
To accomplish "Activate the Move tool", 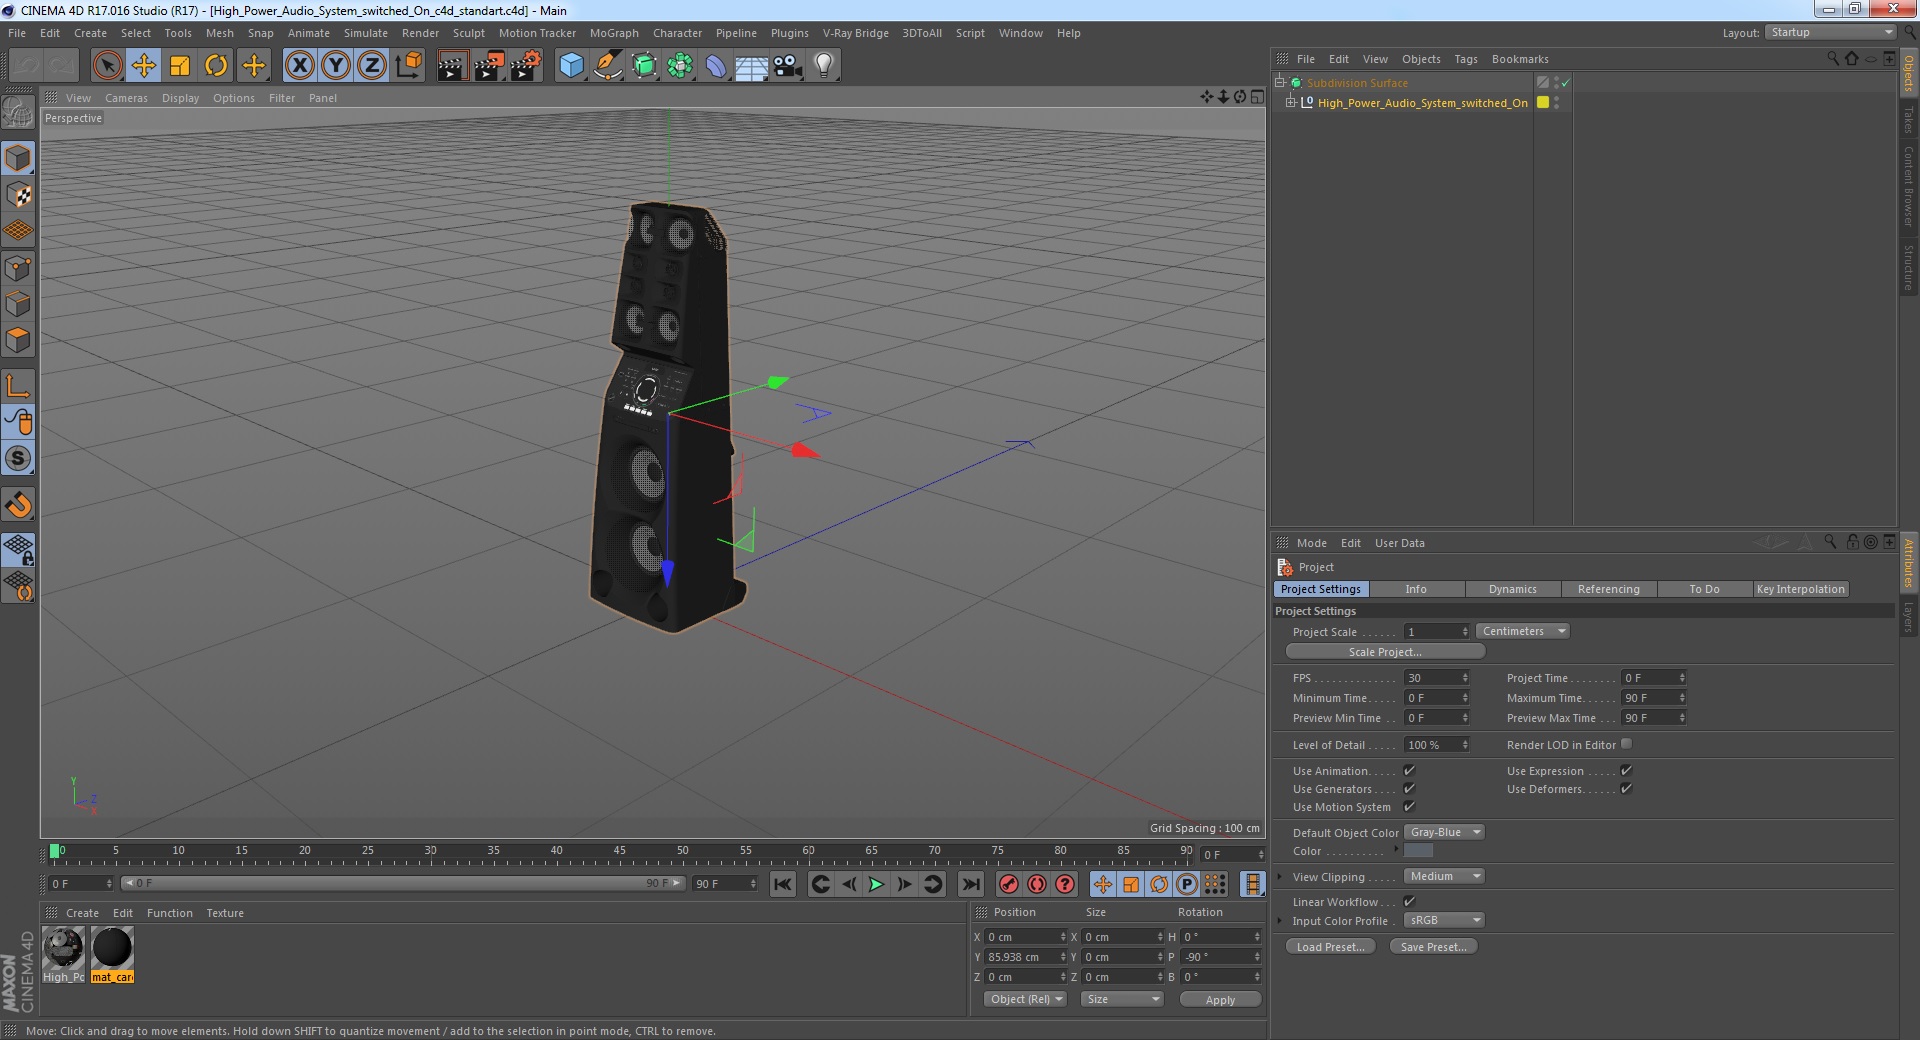I will [x=143, y=66].
